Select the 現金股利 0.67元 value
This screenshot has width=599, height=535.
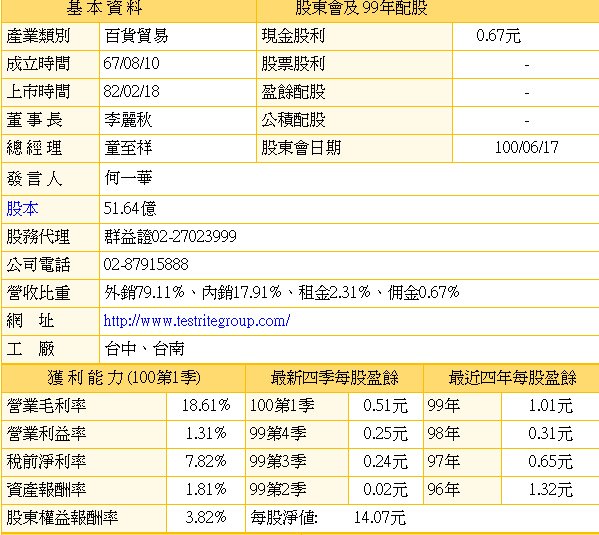tap(498, 36)
